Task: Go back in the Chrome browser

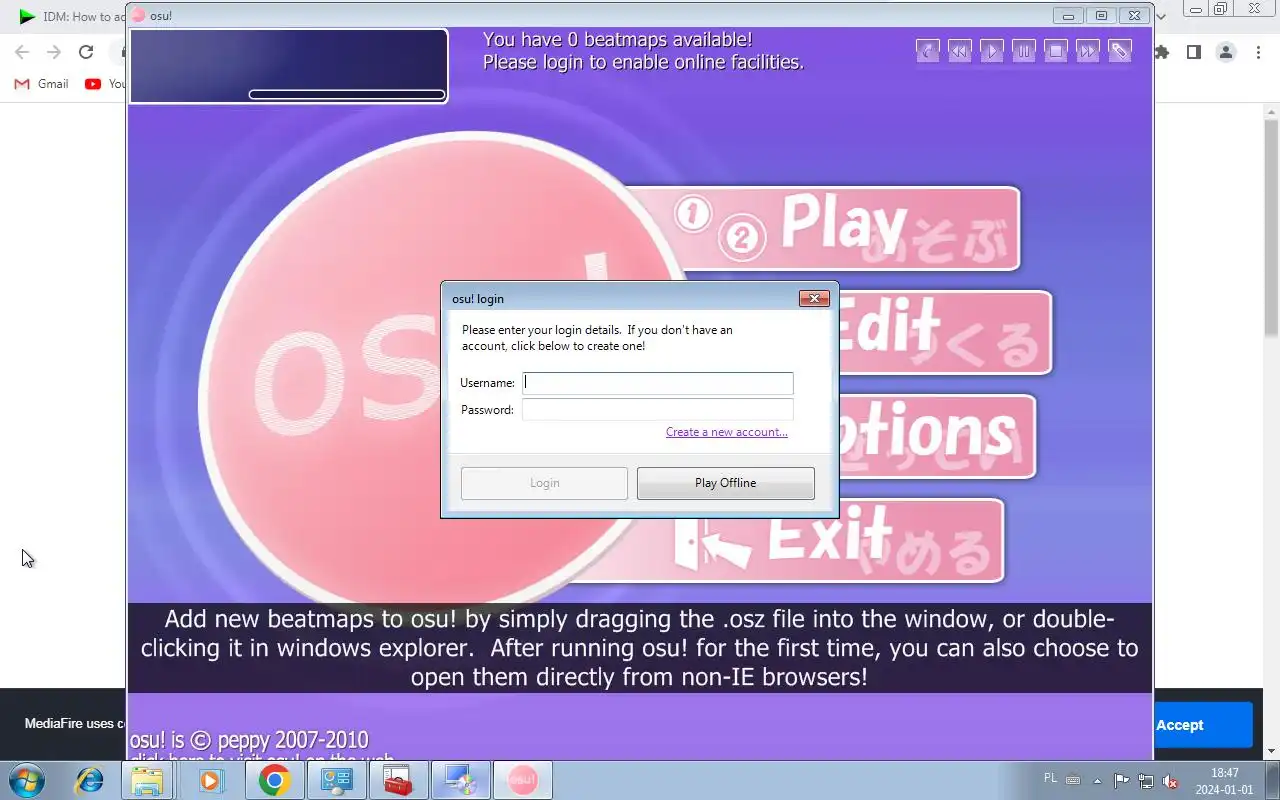Action: (x=22, y=52)
